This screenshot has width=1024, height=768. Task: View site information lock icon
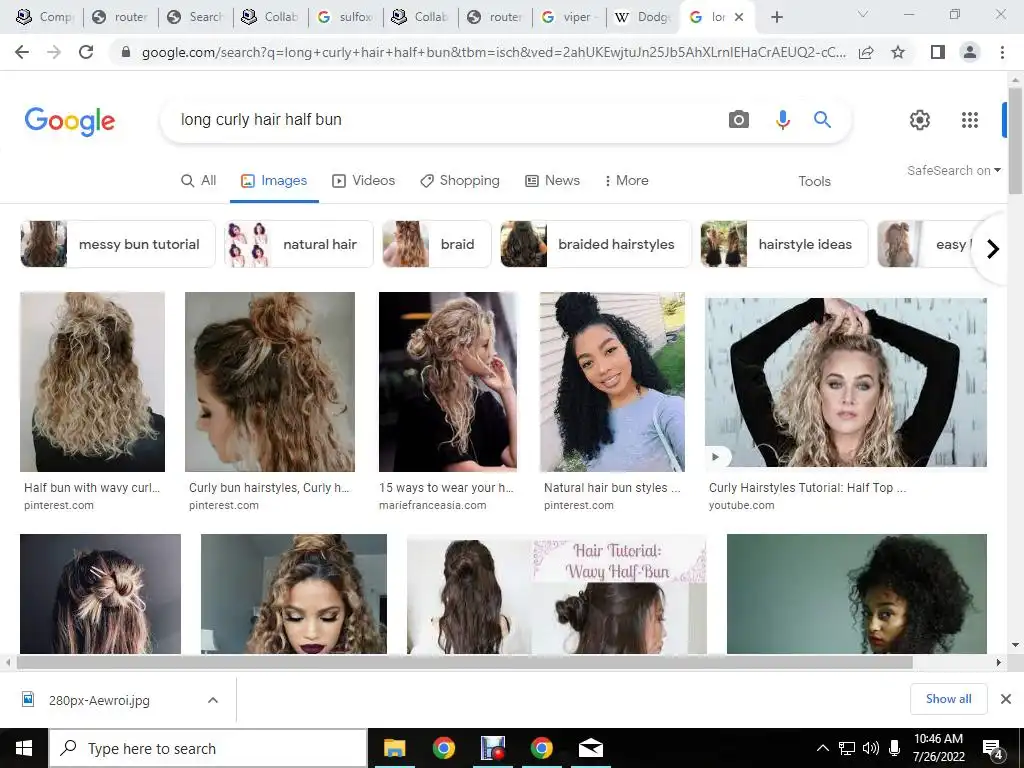pyautogui.click(x=126, y=52)
